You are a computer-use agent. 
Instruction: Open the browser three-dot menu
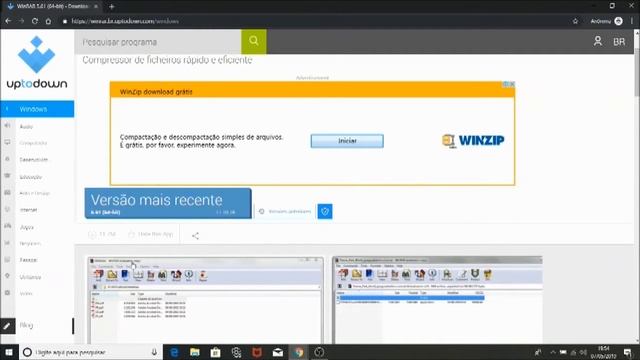(632, 21)
